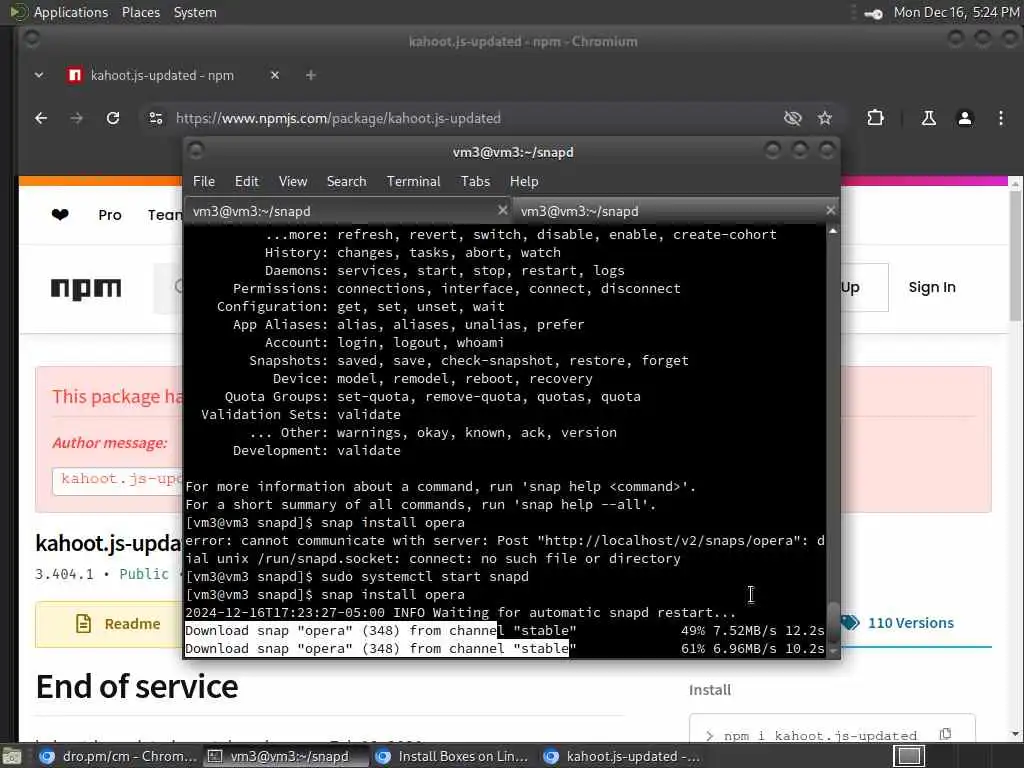The width and height of the screenshot is (1024, 768).
Task: Open the Chromium extensions puzzle icon
Action: [875, 118]
